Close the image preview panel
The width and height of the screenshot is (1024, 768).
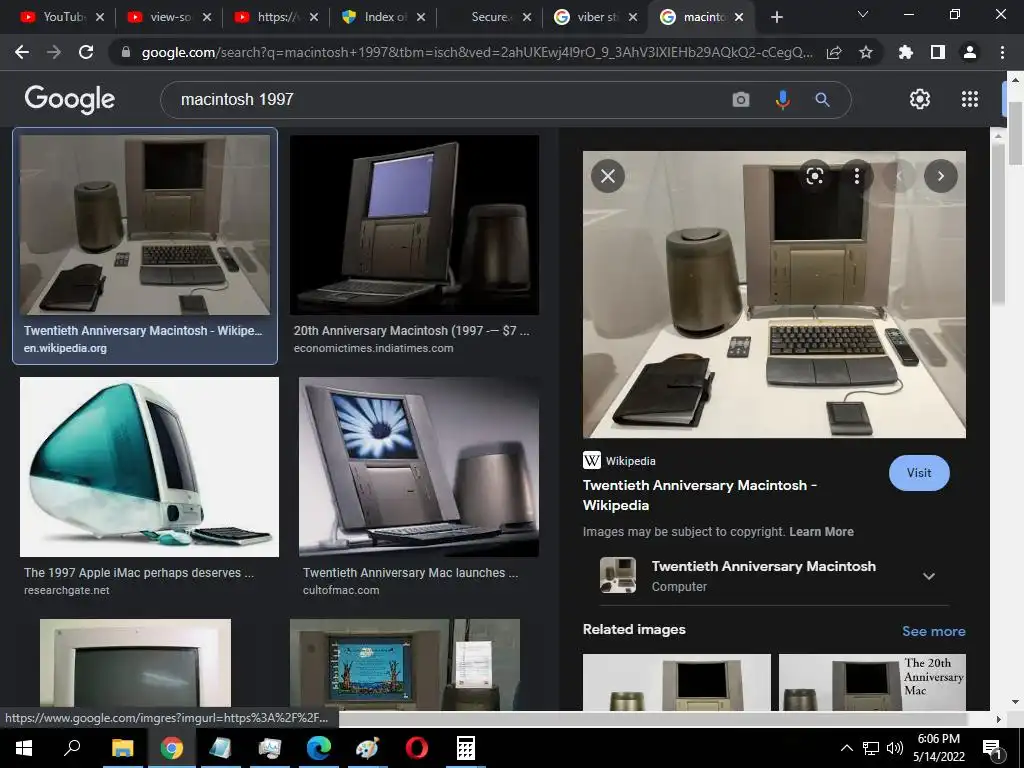(x=607, y=176)
